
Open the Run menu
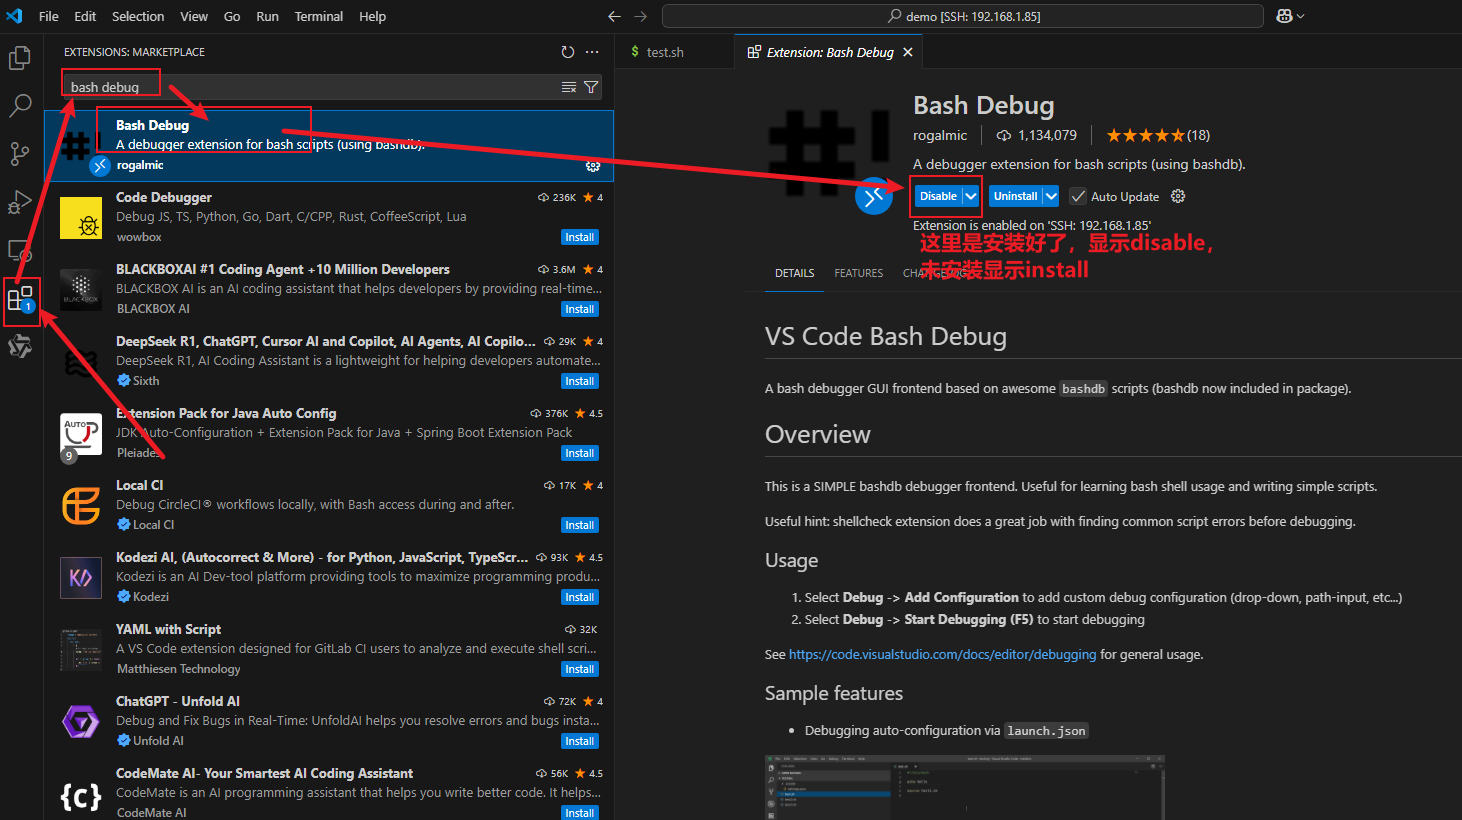267,16
